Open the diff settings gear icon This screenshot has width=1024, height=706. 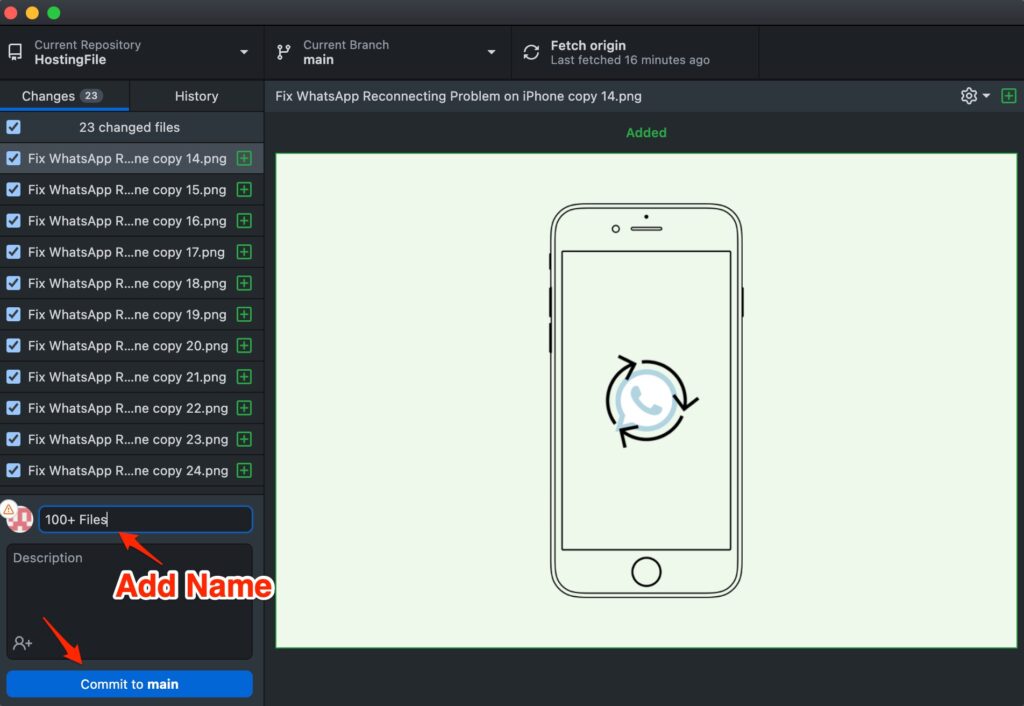click(x=968, y=96)
